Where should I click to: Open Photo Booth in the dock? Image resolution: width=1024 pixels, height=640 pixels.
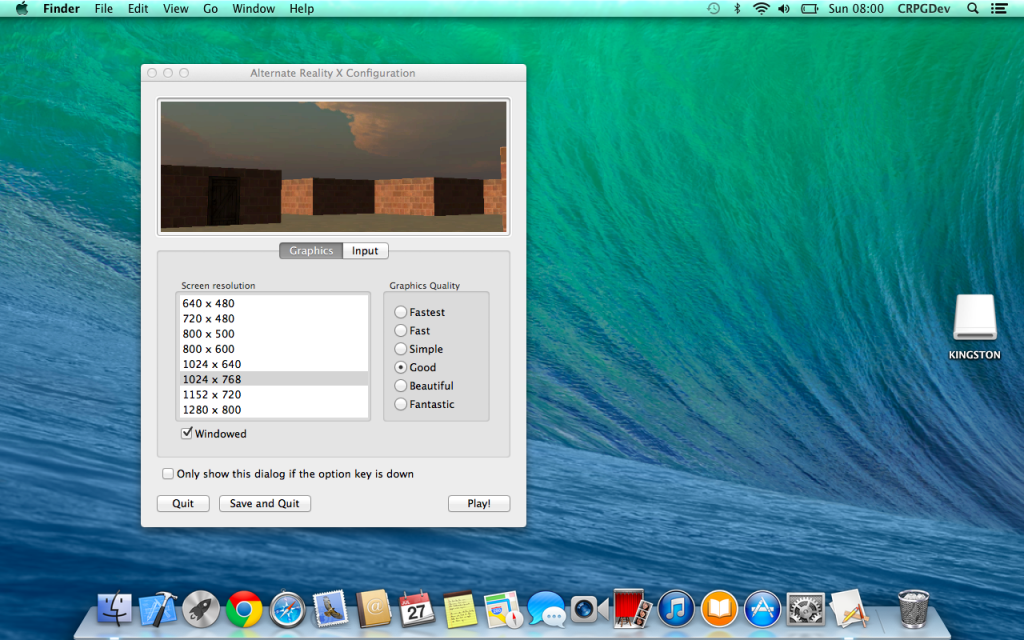point(632,608)
